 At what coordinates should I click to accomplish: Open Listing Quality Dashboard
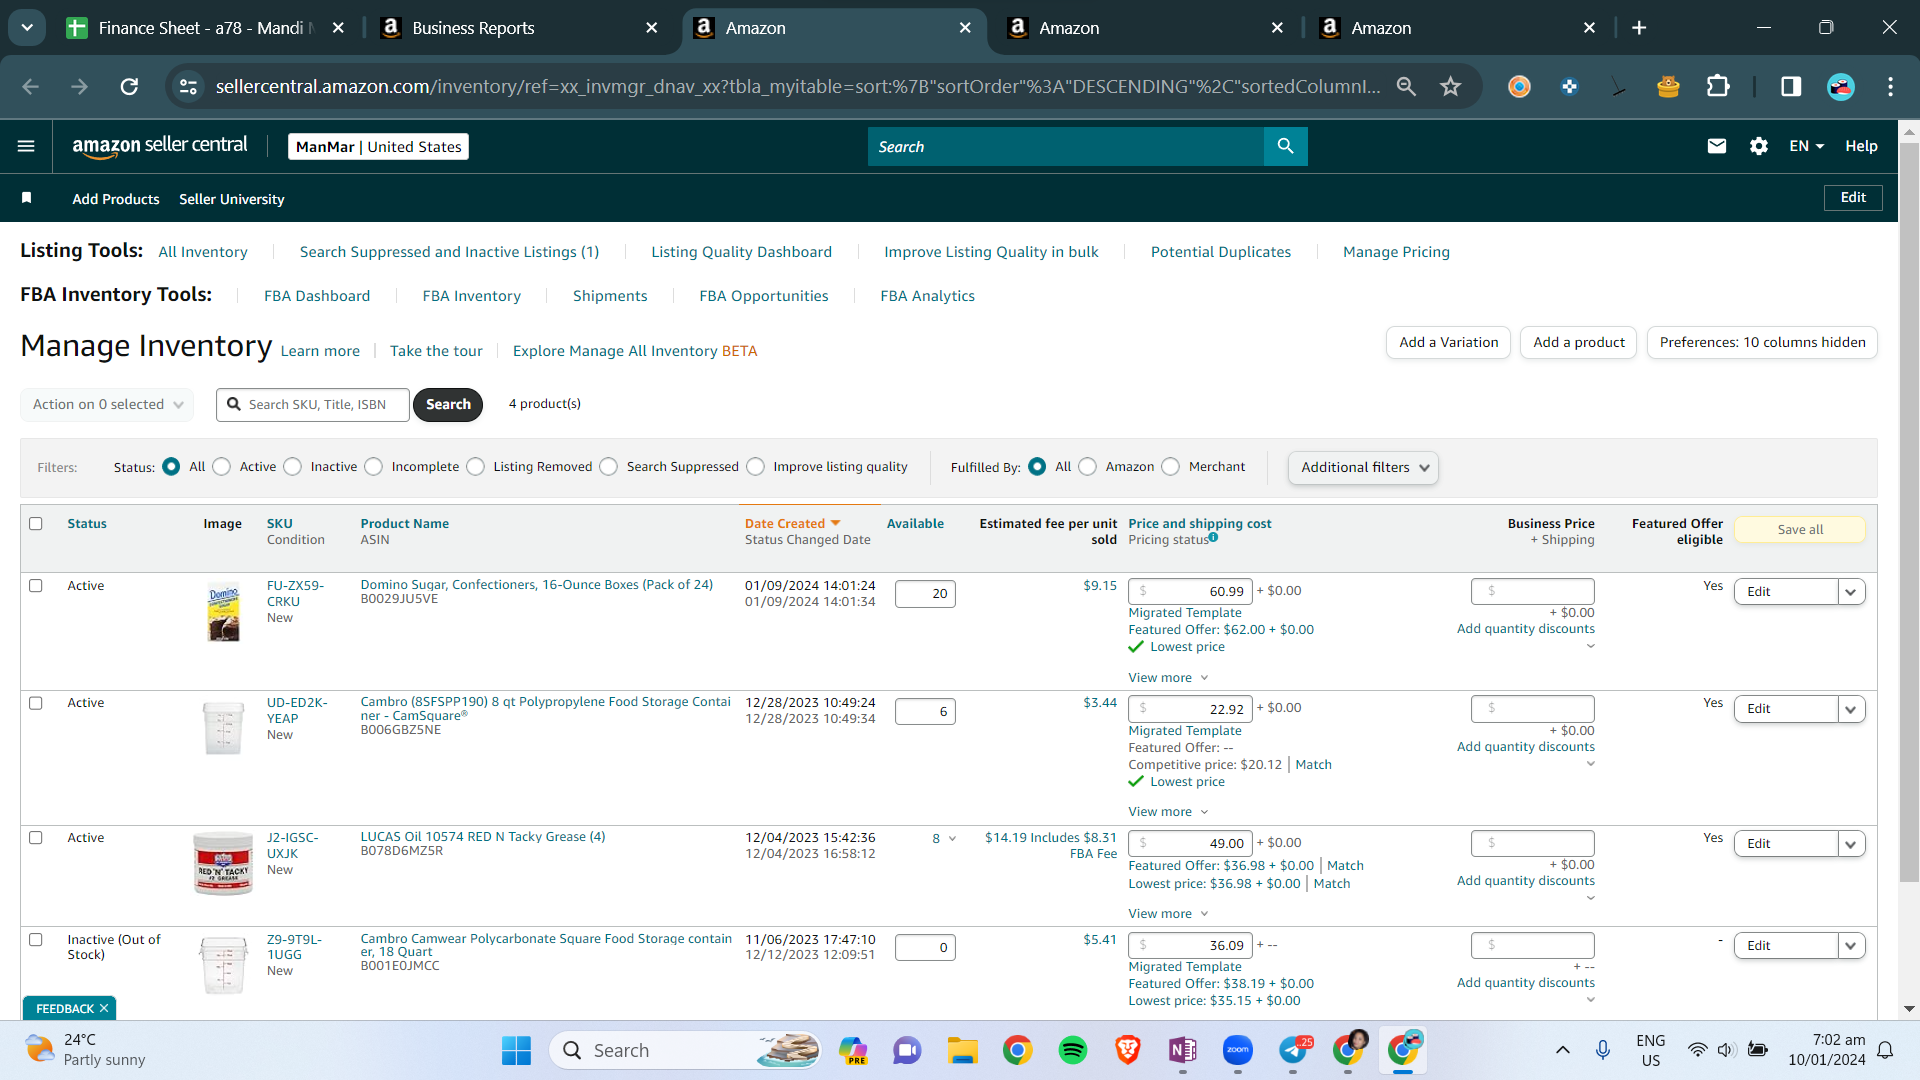coord(741,252)
